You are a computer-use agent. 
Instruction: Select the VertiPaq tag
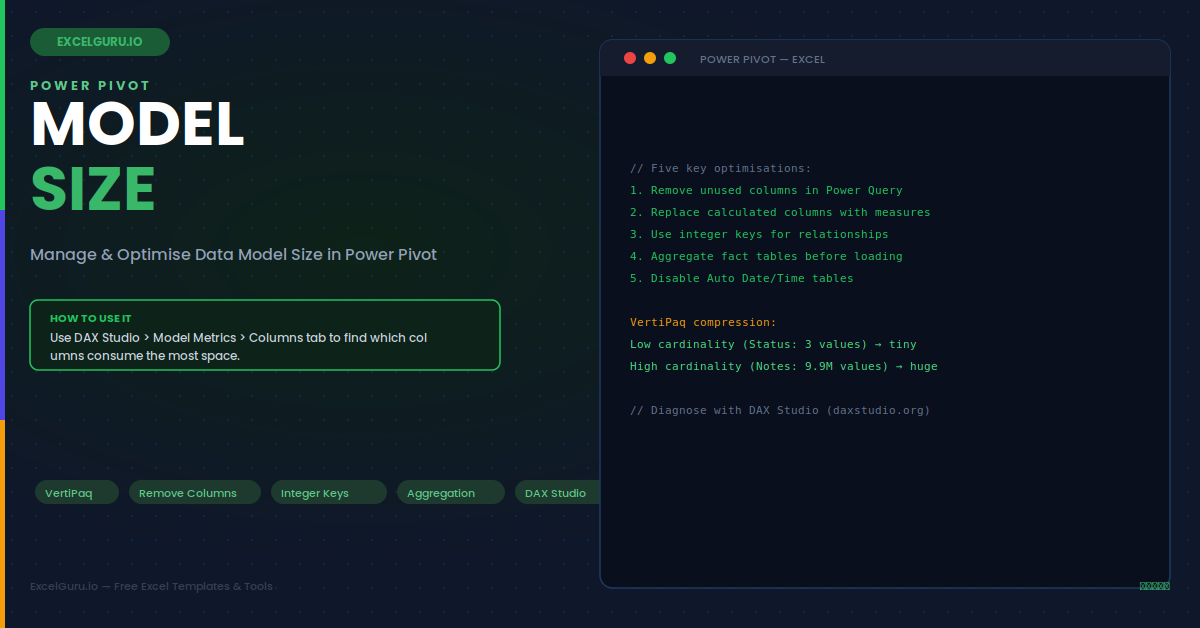[76, 492]
